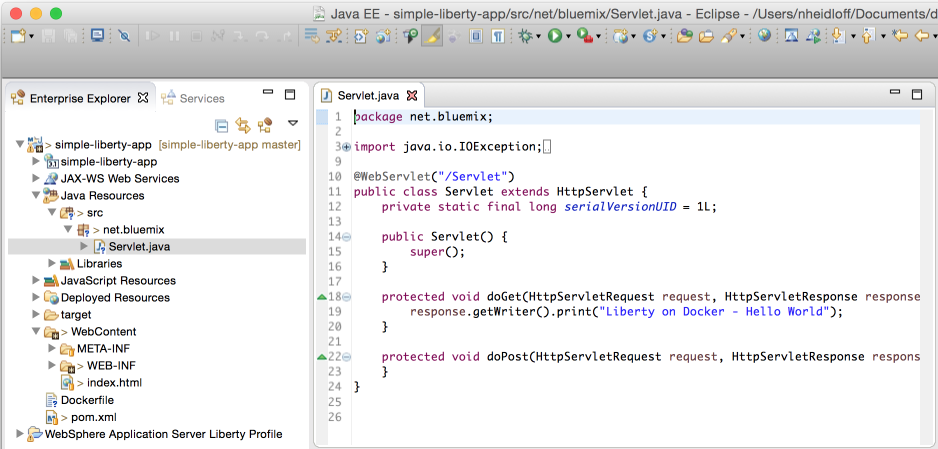Collapse the Java Resources node
The image size is (938, 449).
[x=36, y=196]
